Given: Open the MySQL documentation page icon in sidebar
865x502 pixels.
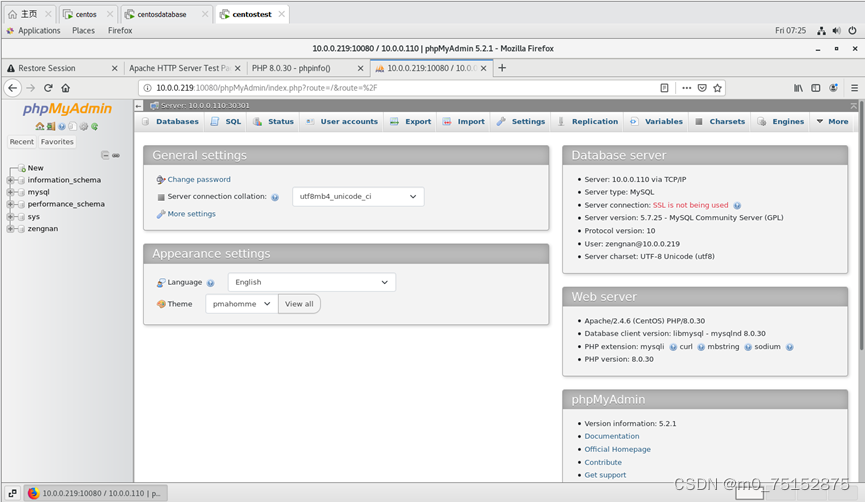Looking at the screenshot, I should point(72,126).
